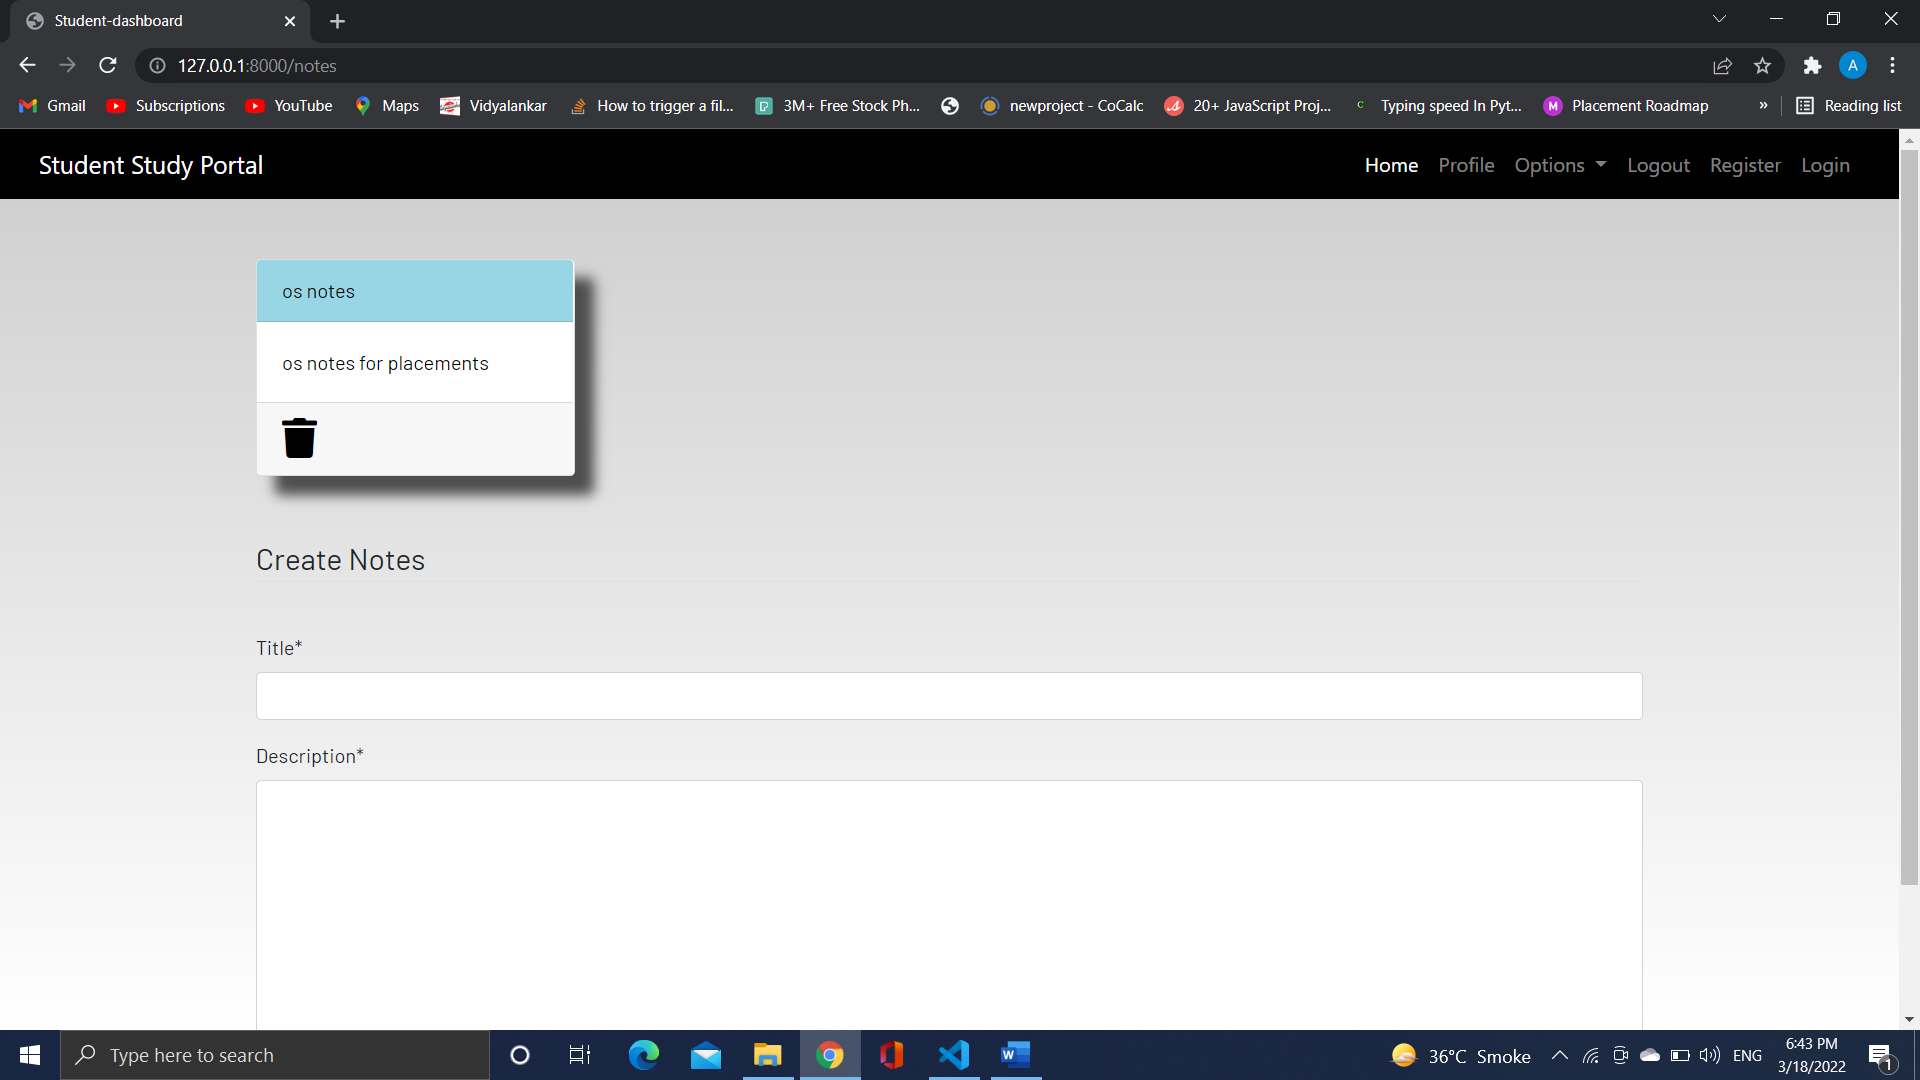Open the Mail app from taskbar
The image size is (1920, 1080).
click(x=706, y=1055)
